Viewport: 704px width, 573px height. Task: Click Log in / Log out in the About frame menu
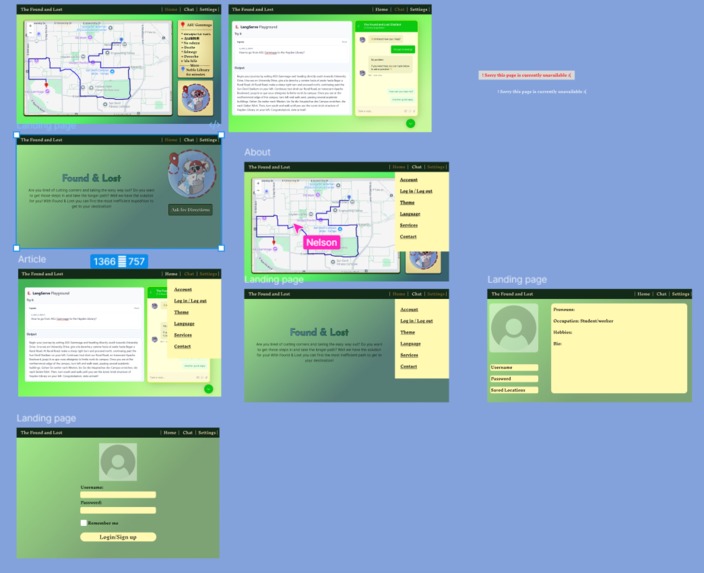tap(416, 191)
